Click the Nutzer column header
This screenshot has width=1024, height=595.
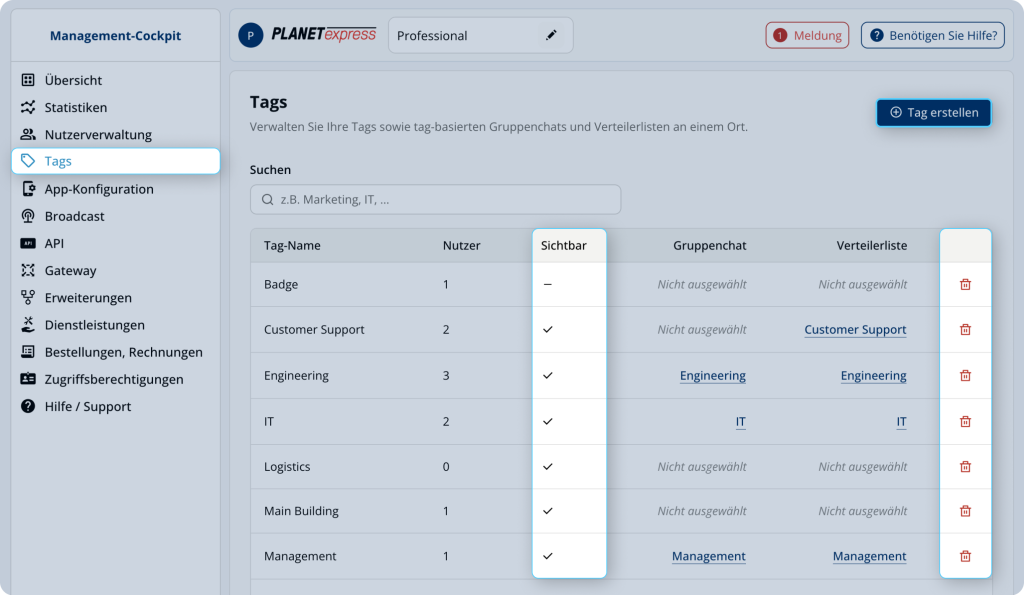(x=461, y=246)
